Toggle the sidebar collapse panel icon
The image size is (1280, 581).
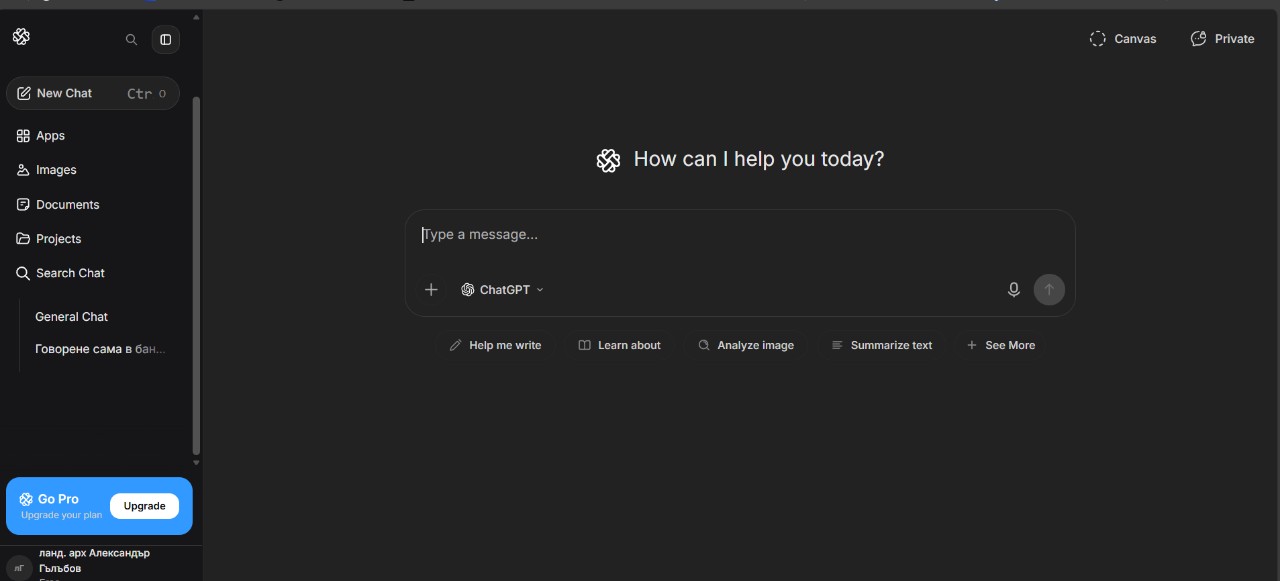tap(166, 40)
